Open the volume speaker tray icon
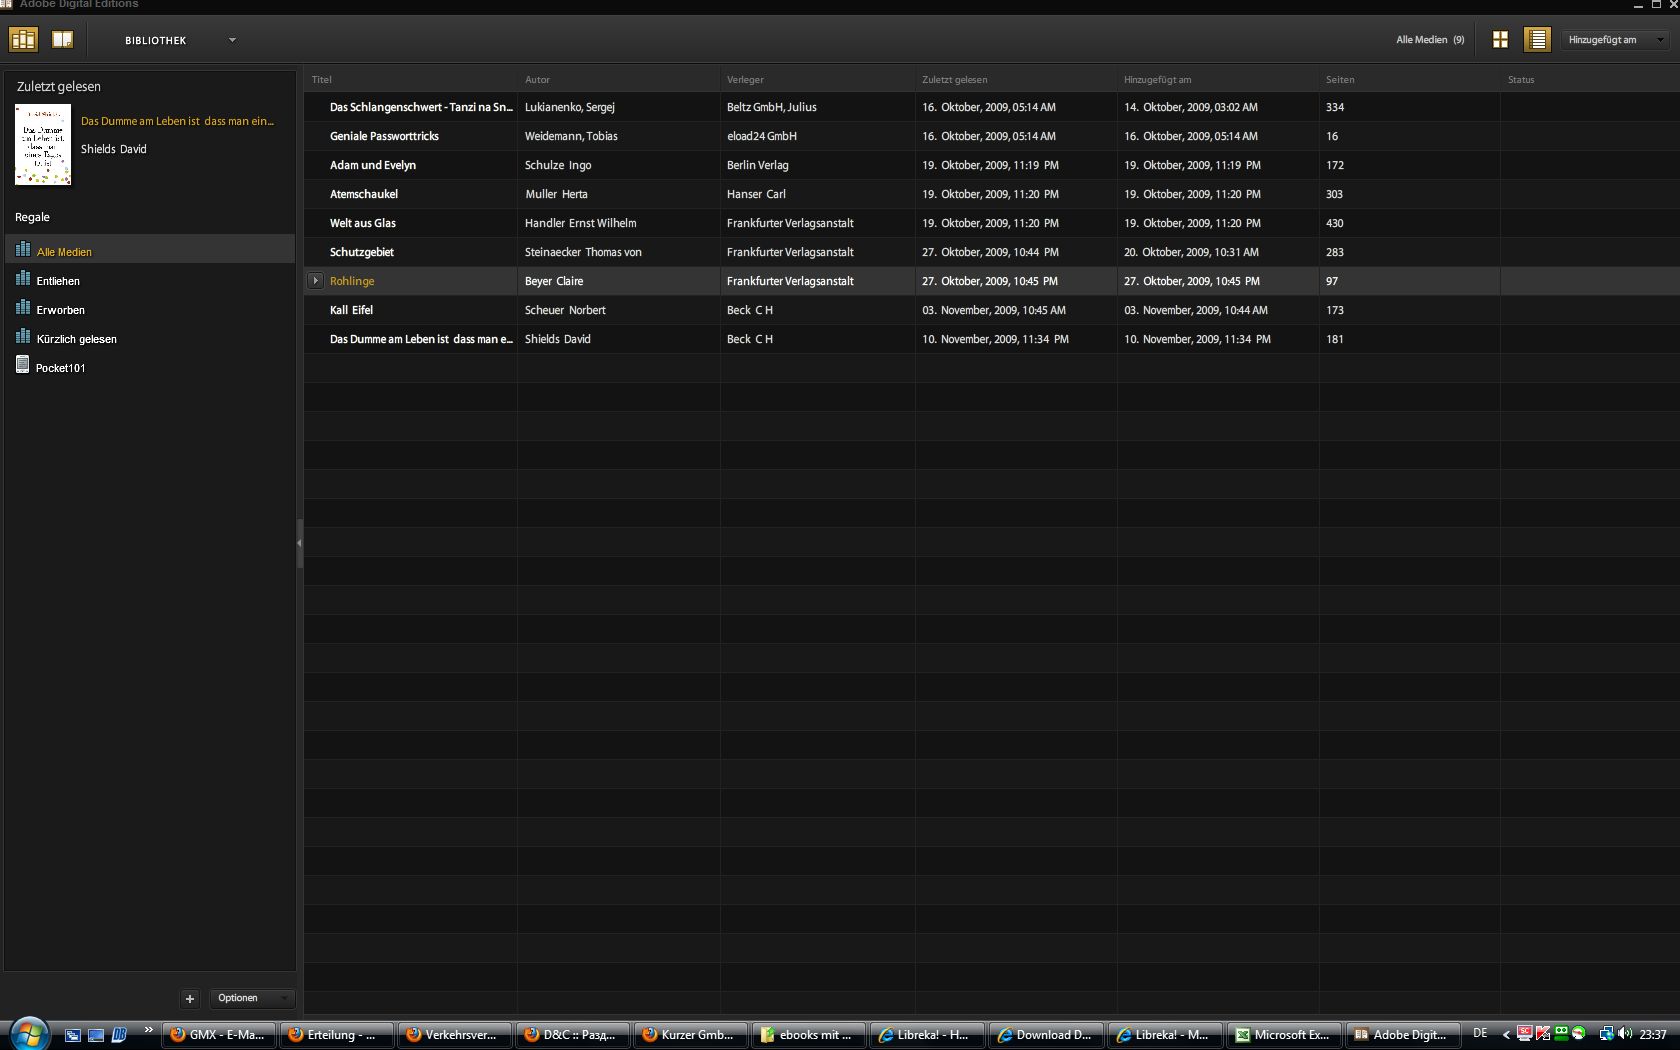The width and height of the screenshot is (1680, 1050). pyautogui.click(x=1625, y=1034)
